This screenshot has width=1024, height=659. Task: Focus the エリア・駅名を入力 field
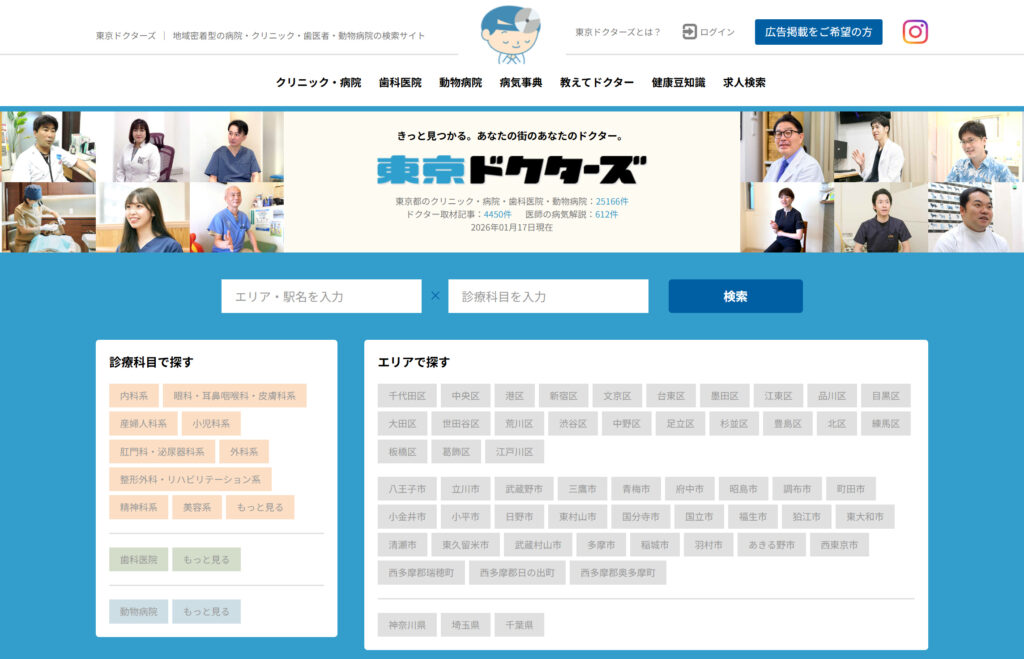(321, 296)
